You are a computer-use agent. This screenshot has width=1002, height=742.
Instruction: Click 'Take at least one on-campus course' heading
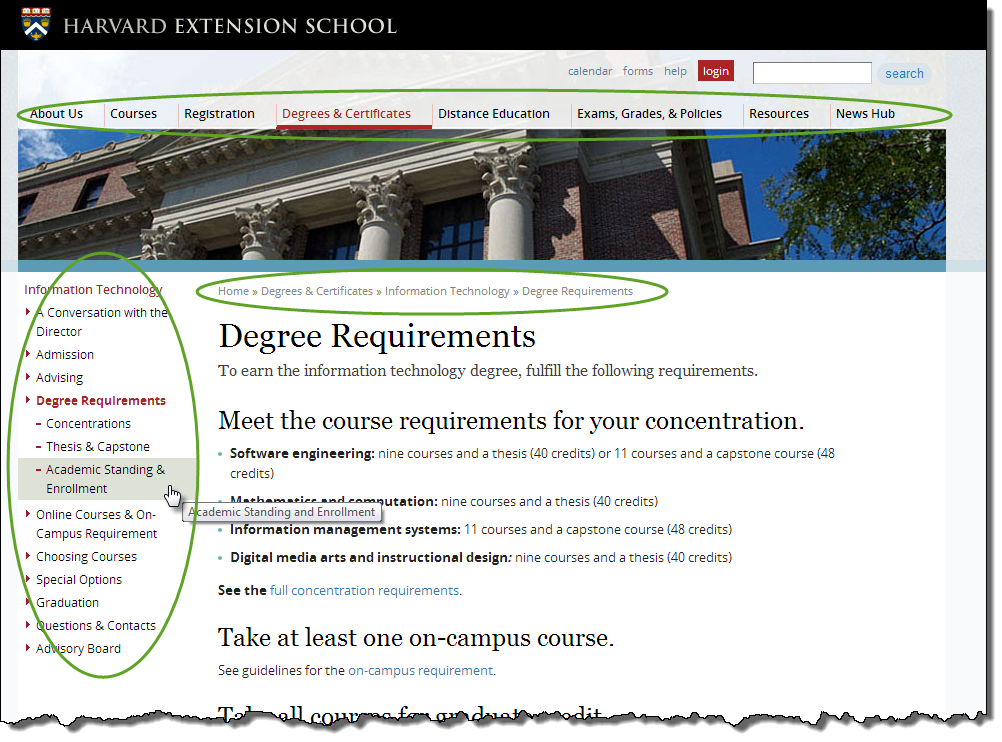(x=416, y=638)
